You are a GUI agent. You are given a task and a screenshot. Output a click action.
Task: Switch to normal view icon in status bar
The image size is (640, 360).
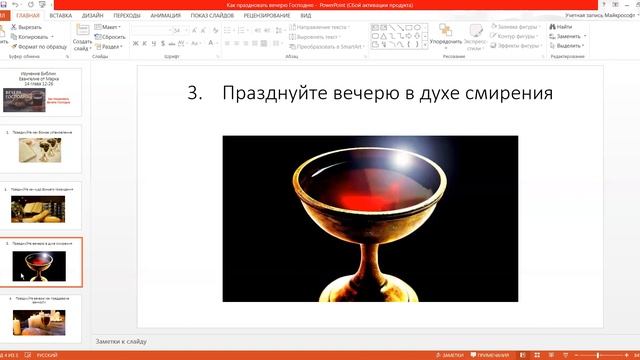(x=522, y=355)
